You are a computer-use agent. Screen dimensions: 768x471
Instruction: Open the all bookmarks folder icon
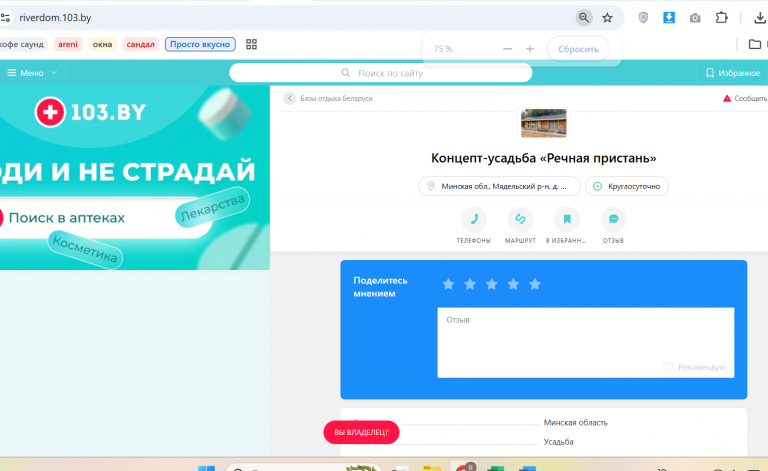[x=755, y=44]
